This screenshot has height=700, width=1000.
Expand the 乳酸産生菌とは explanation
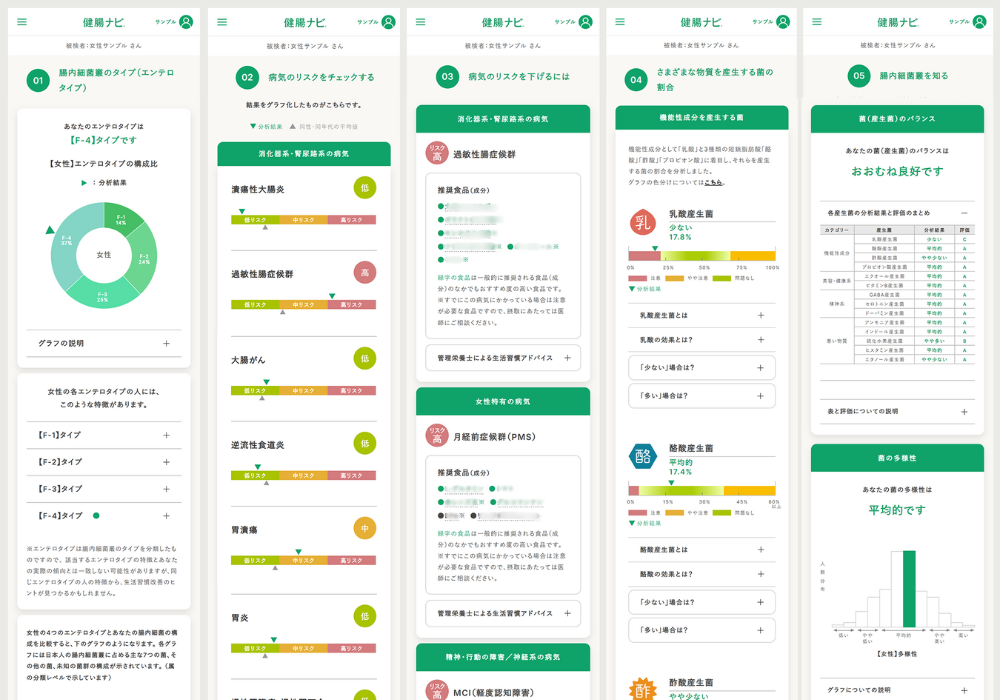[700, 315]
